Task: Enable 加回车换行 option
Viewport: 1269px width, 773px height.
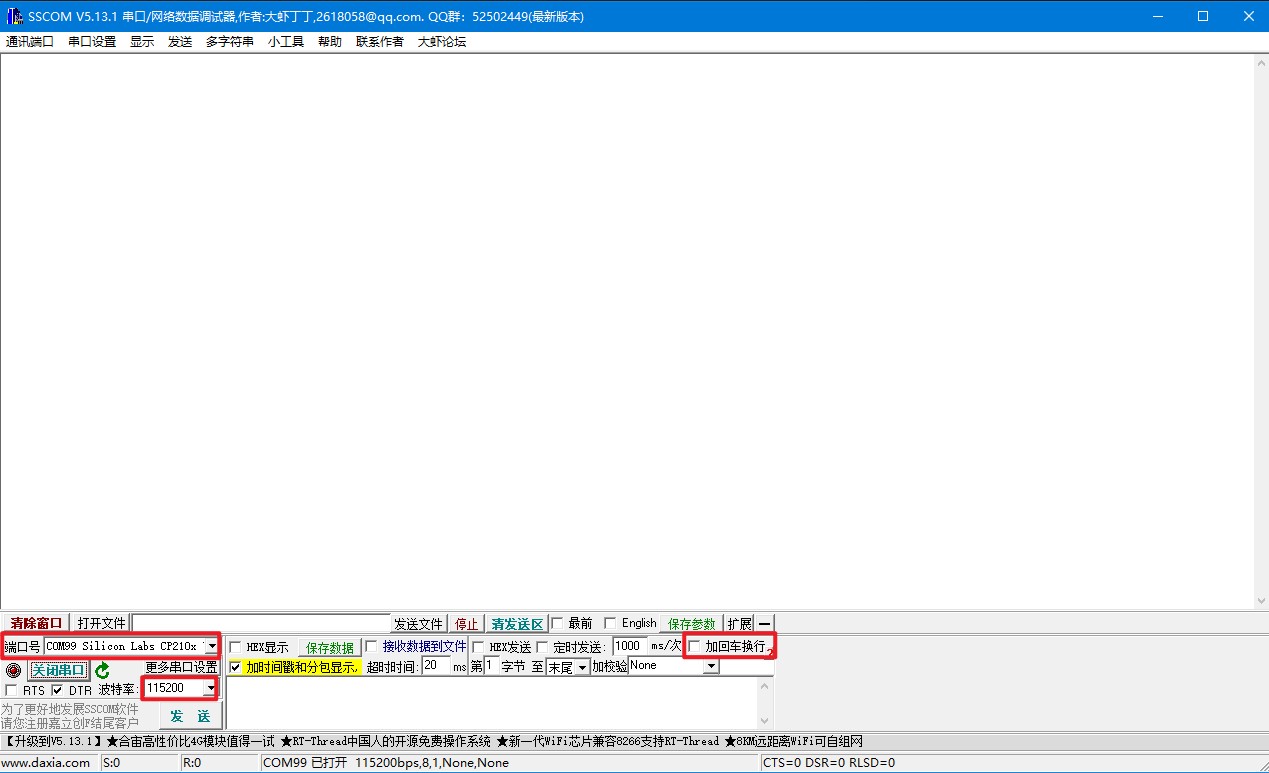Action: pos(697,645)
